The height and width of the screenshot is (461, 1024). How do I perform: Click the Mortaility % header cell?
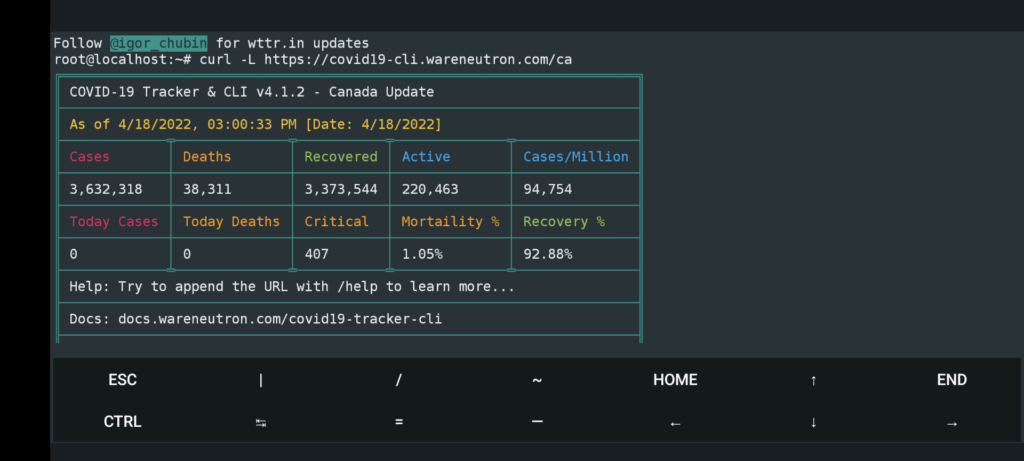(x=450, y=222)
